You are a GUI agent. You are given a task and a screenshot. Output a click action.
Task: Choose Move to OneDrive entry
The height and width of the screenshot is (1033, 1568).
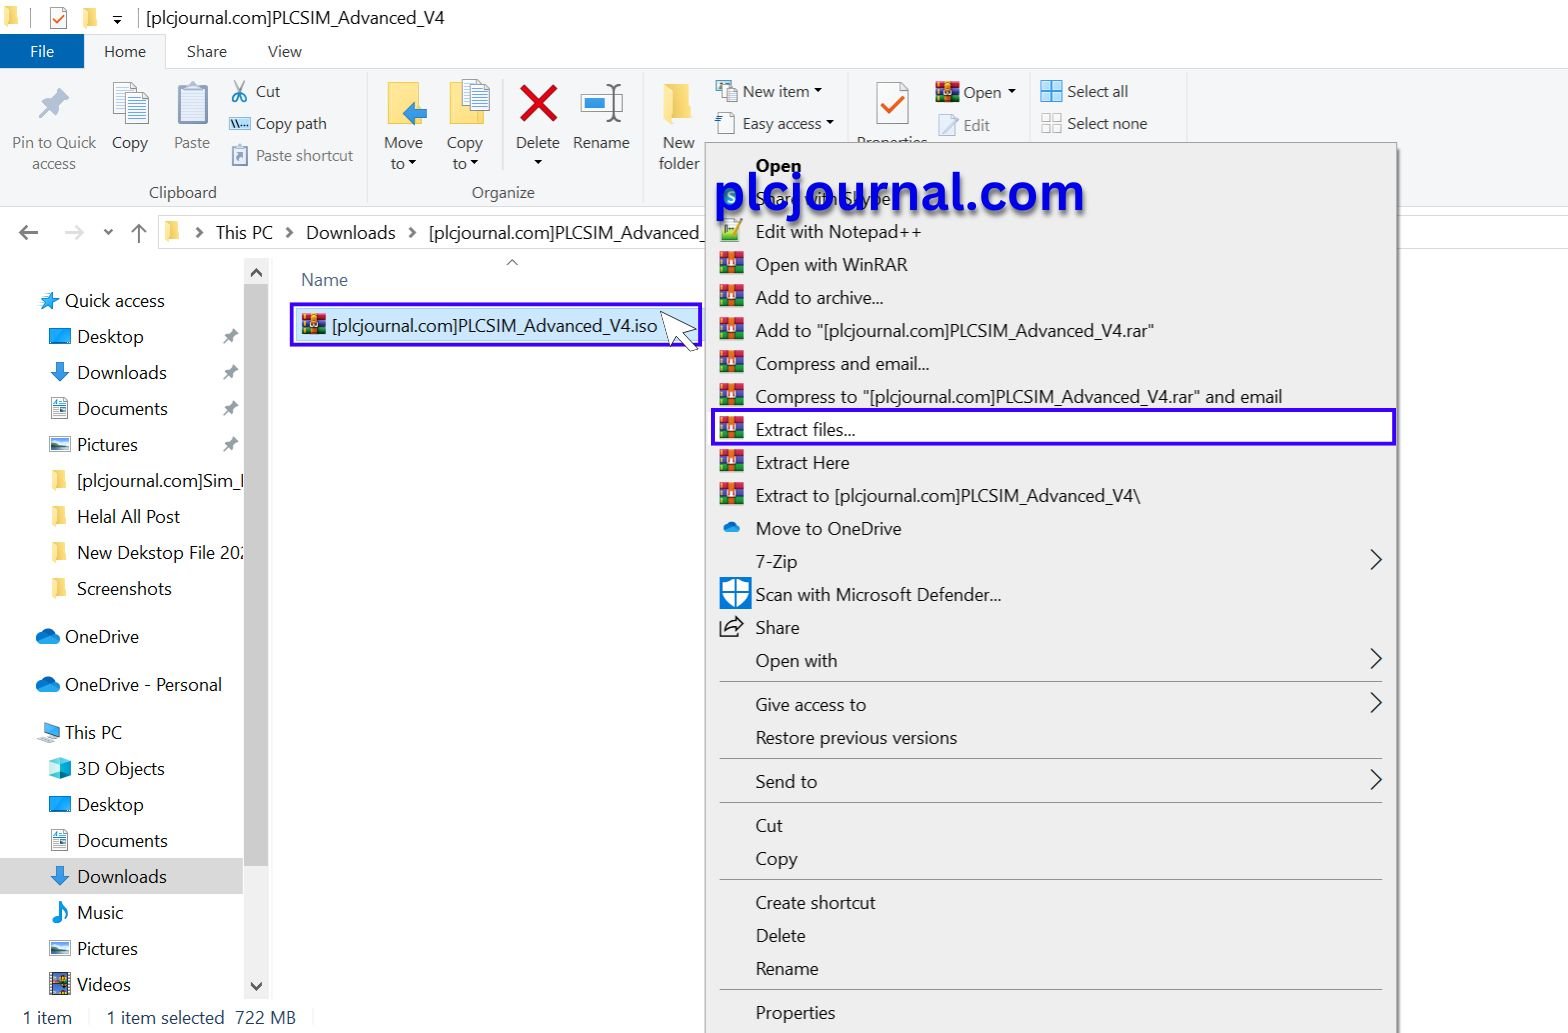[x=828, y=528]
